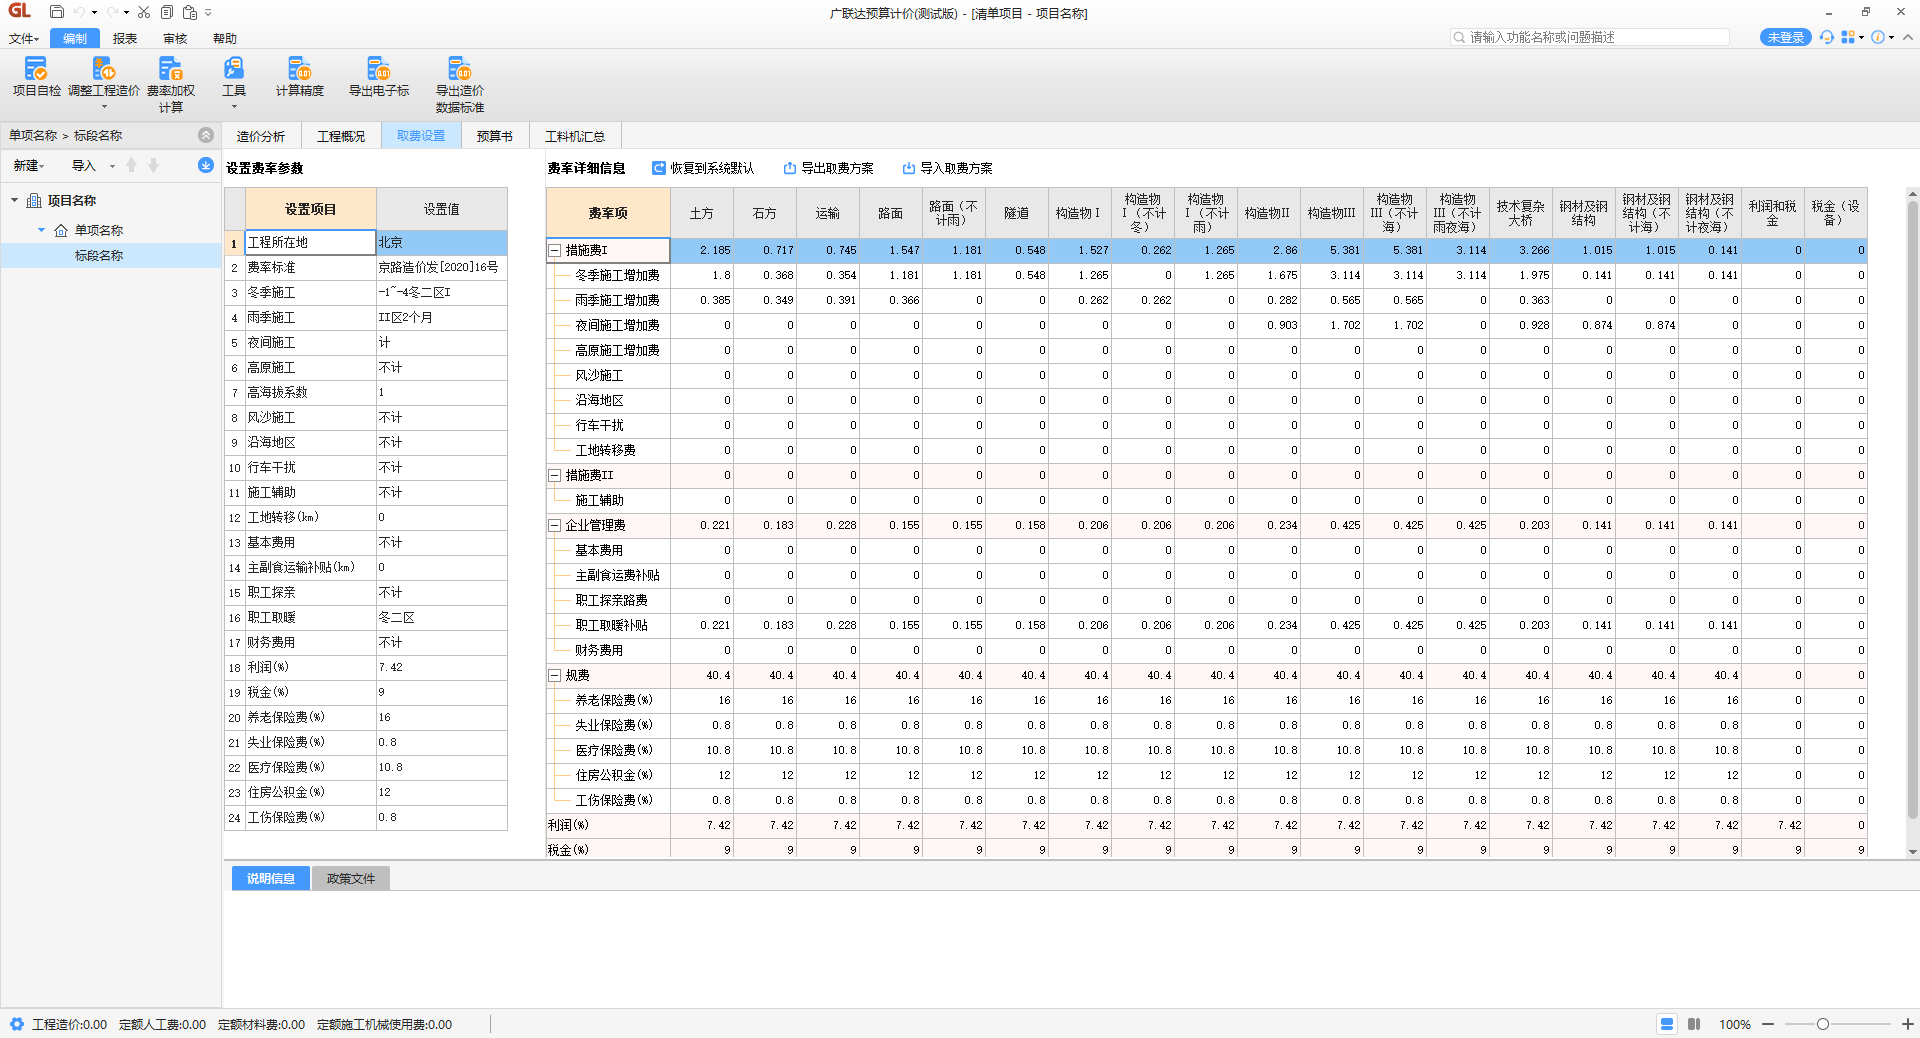Screen dimensions: 1920x1038
Task: Click 恢复到系统默认 button
Action: 703,168
